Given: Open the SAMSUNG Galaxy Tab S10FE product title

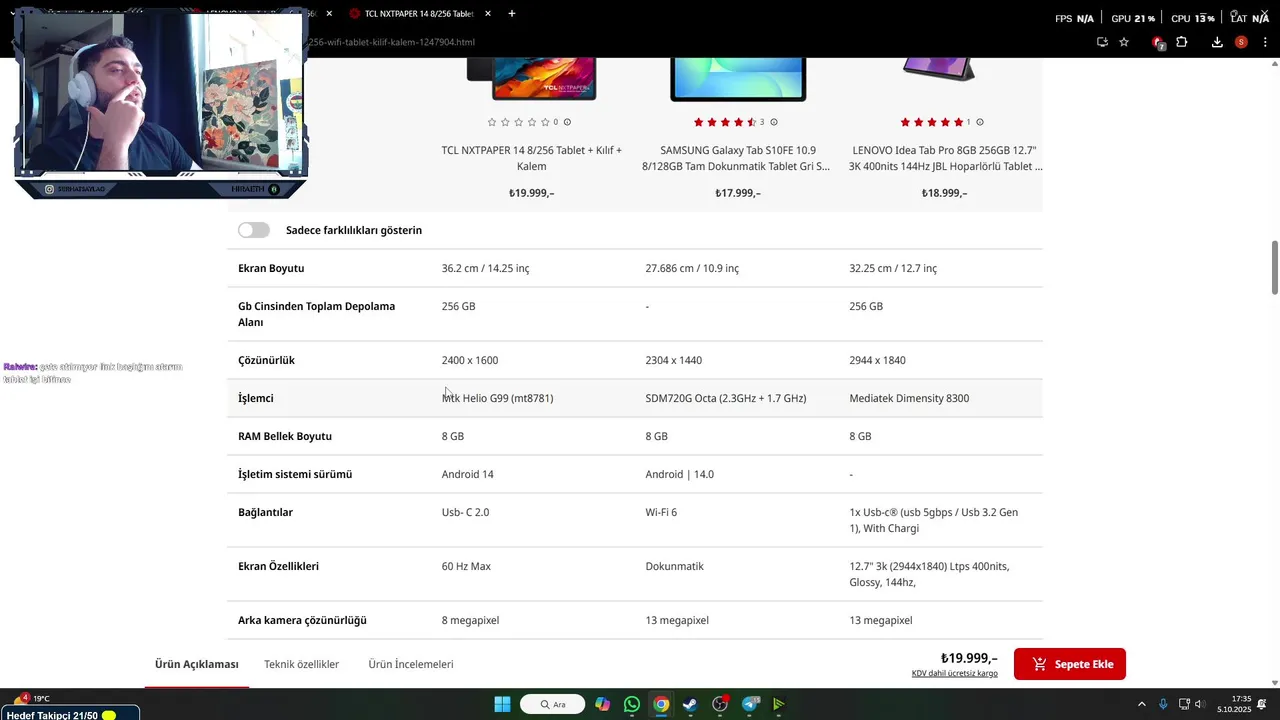Looking at the screenshot, I should (736, 158).
